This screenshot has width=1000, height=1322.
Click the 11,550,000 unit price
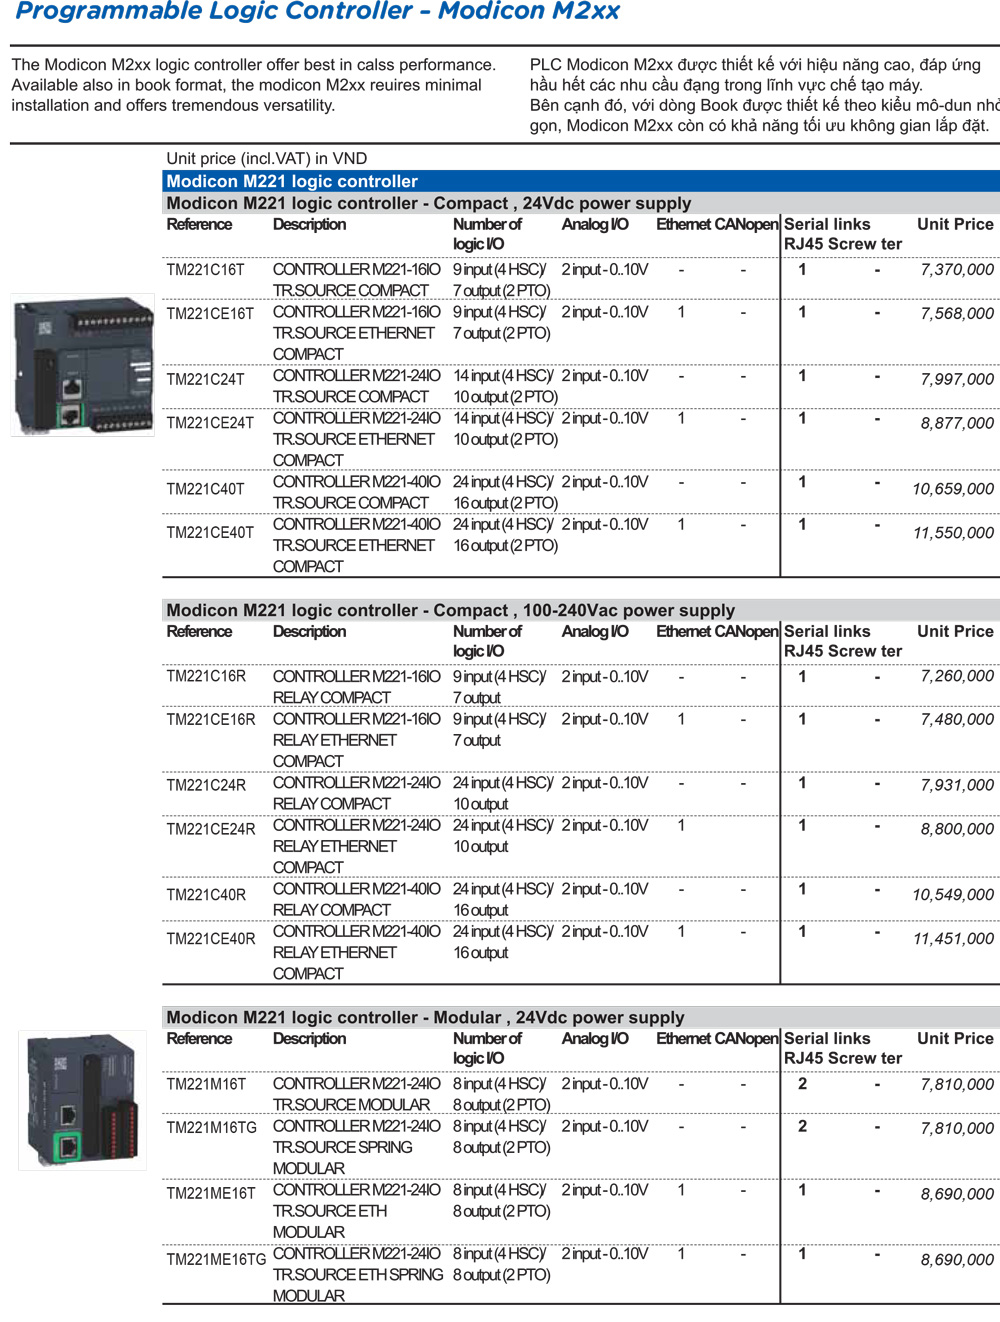tap(953, 534)
